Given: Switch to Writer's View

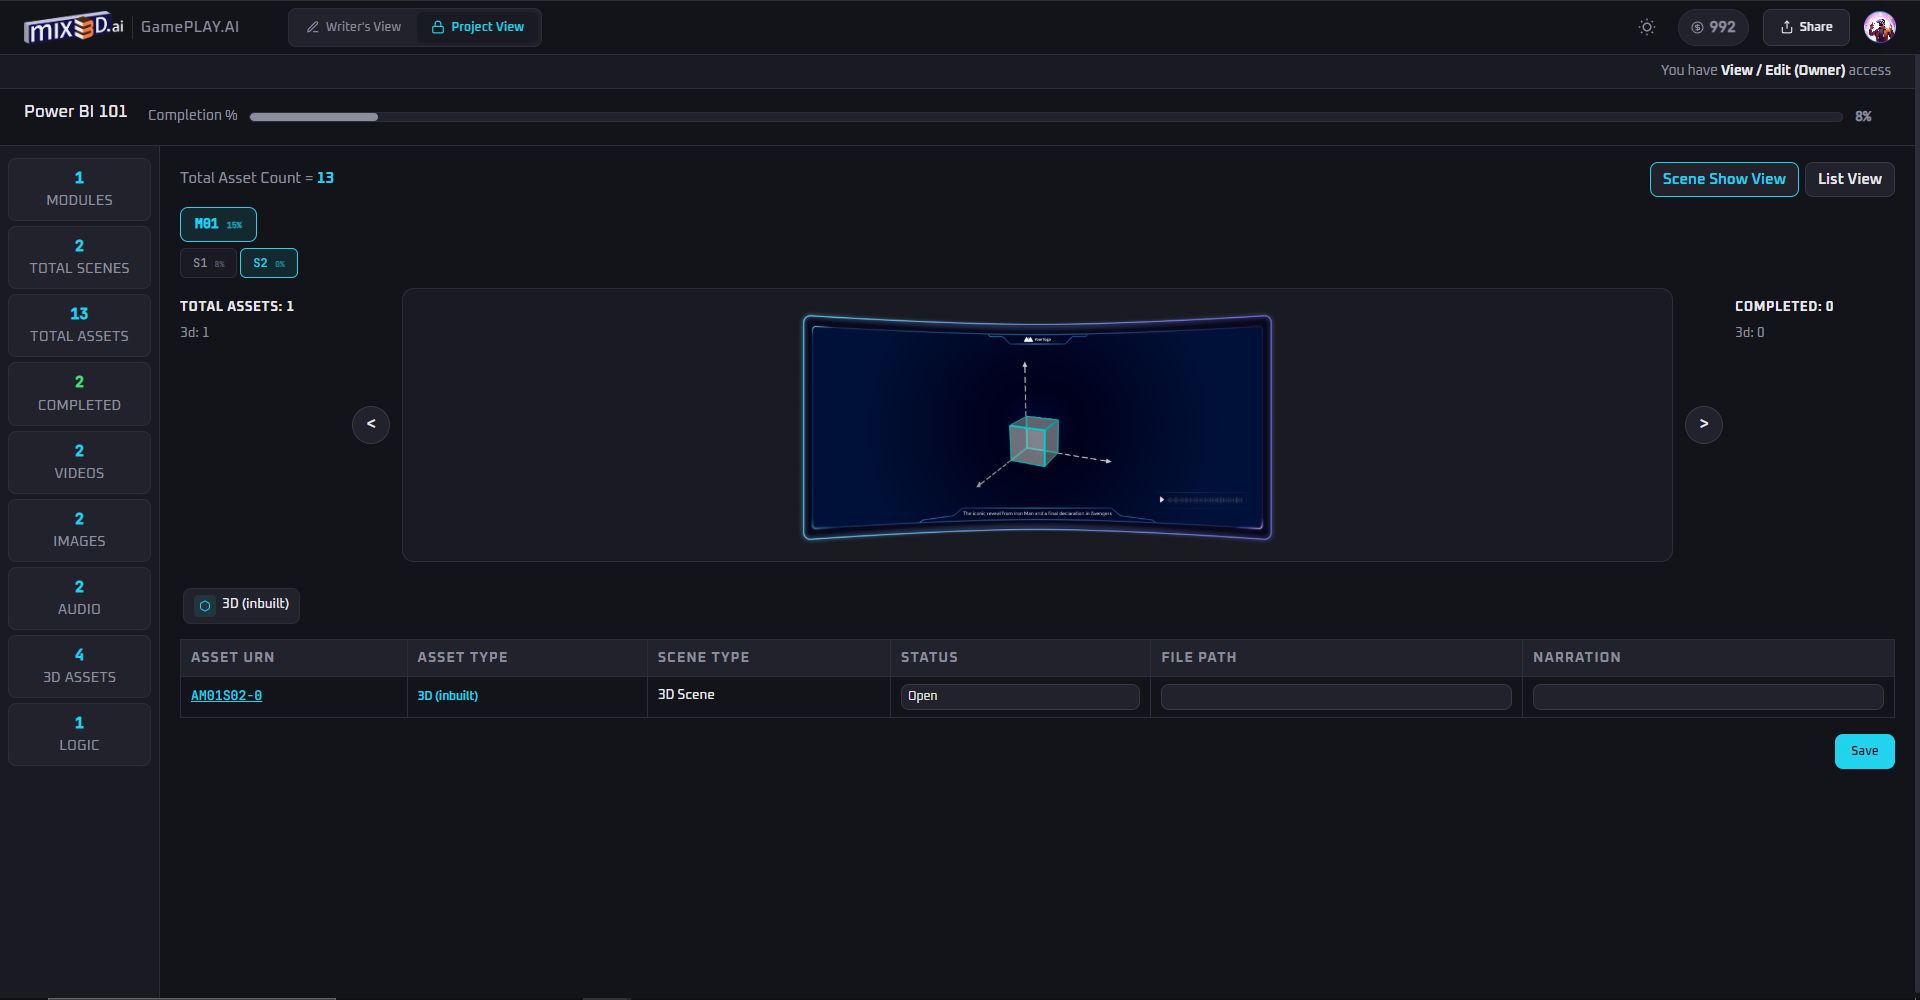Looking at the screenshot, I should (x=353, y=27).
